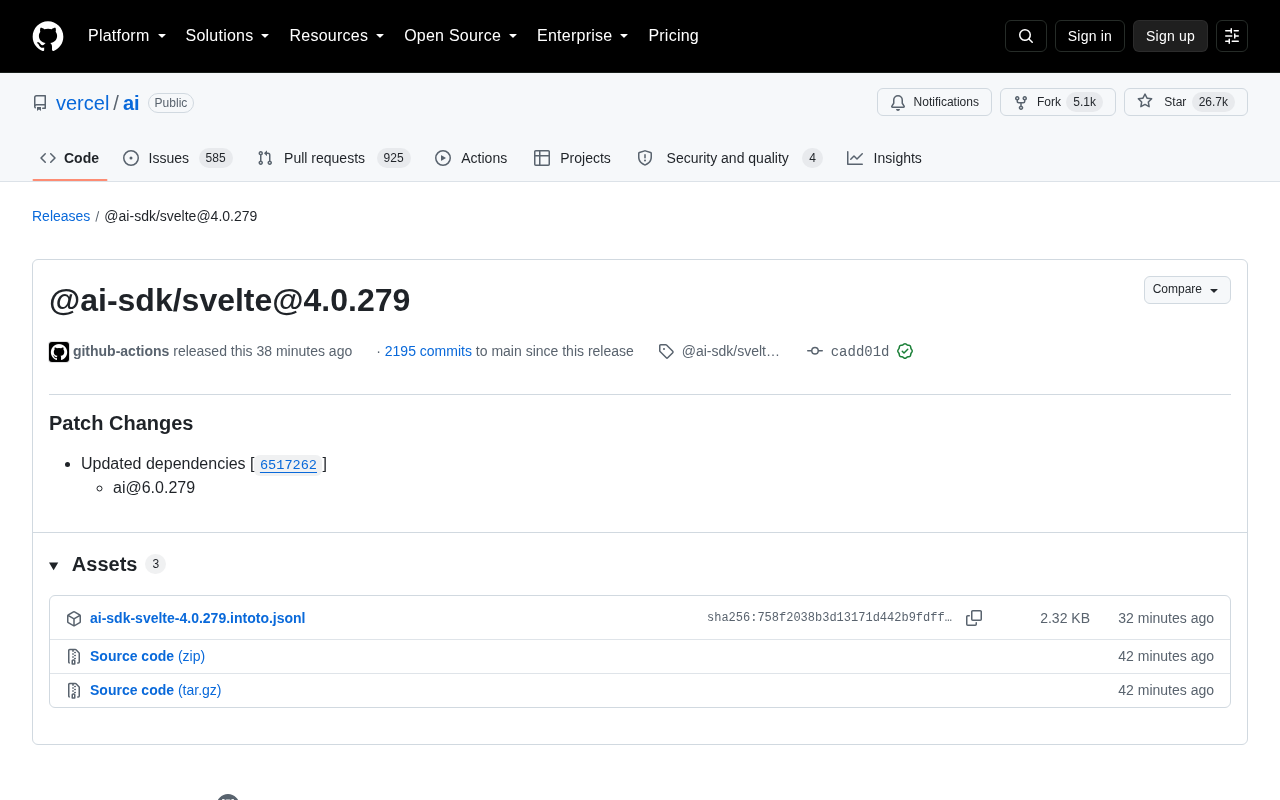Click the tag icon next to @ai-sdk/svelt
Screen dimensions: 1280x800
(x=666, y=351)
